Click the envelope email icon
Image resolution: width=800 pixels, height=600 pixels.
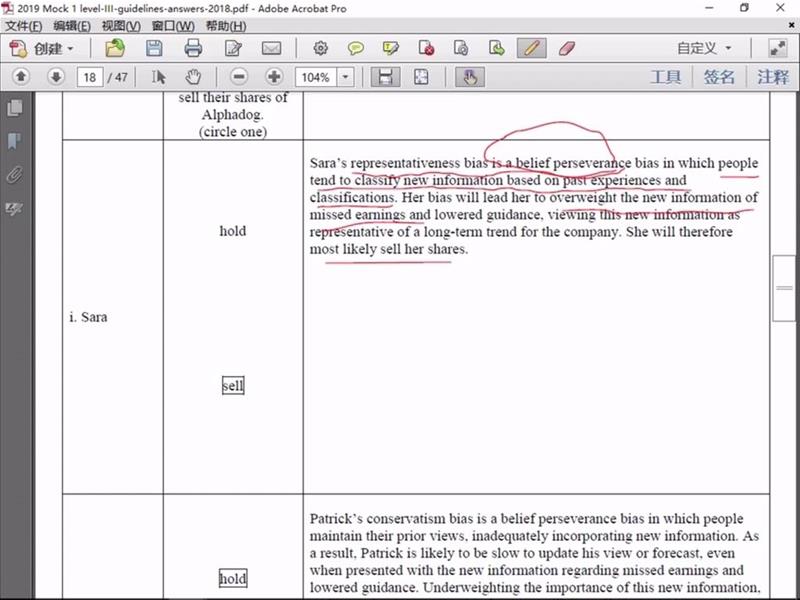tap(271, 48)
